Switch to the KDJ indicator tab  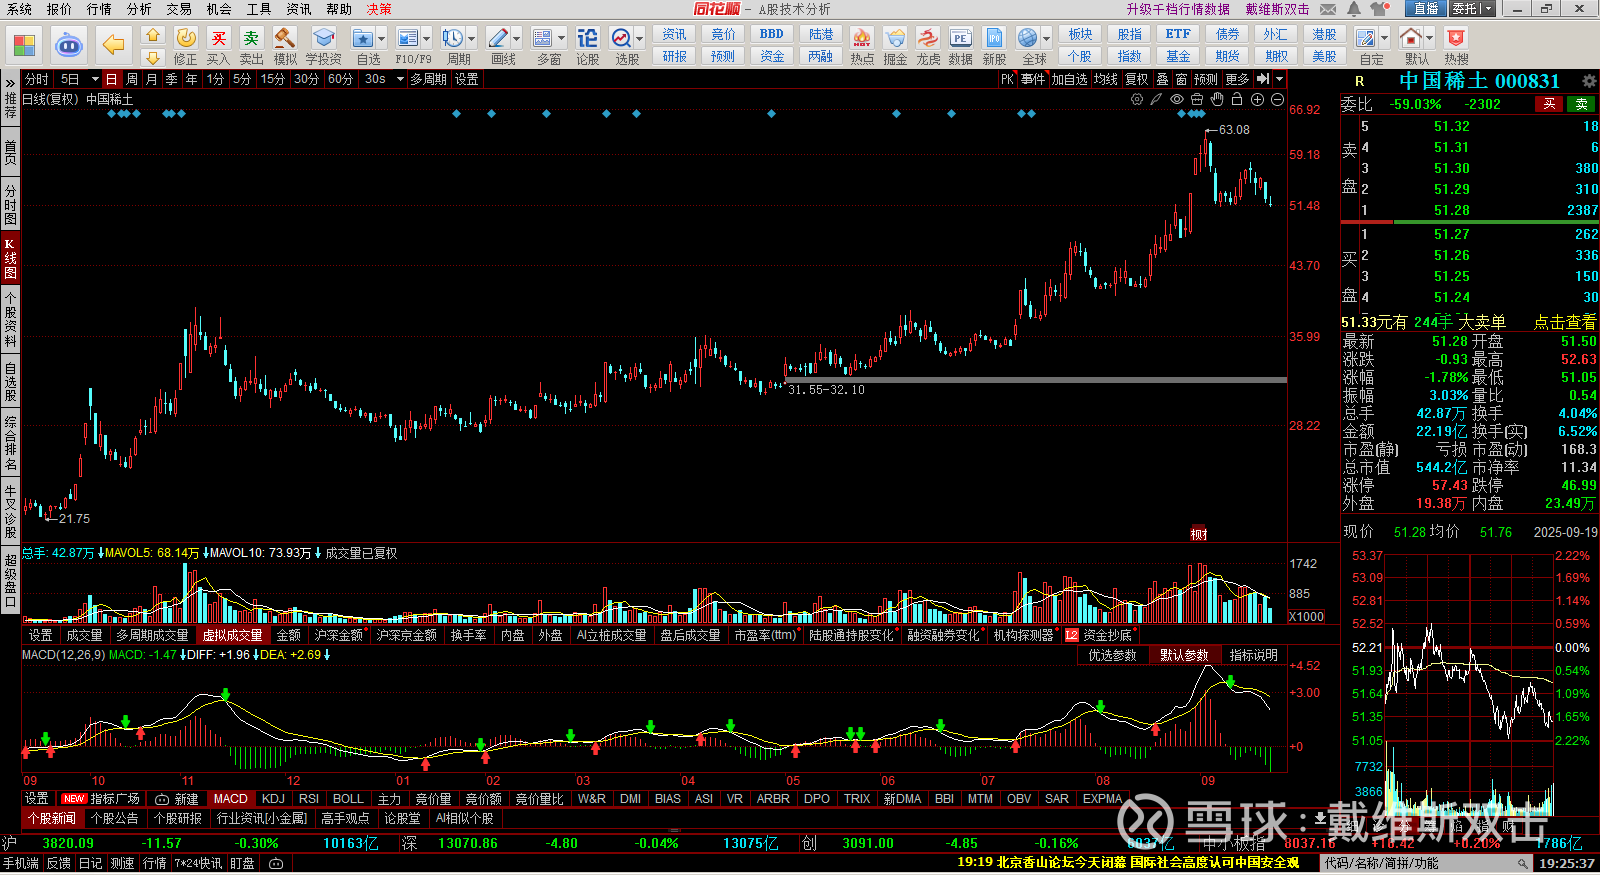click(x=273, y=799)
